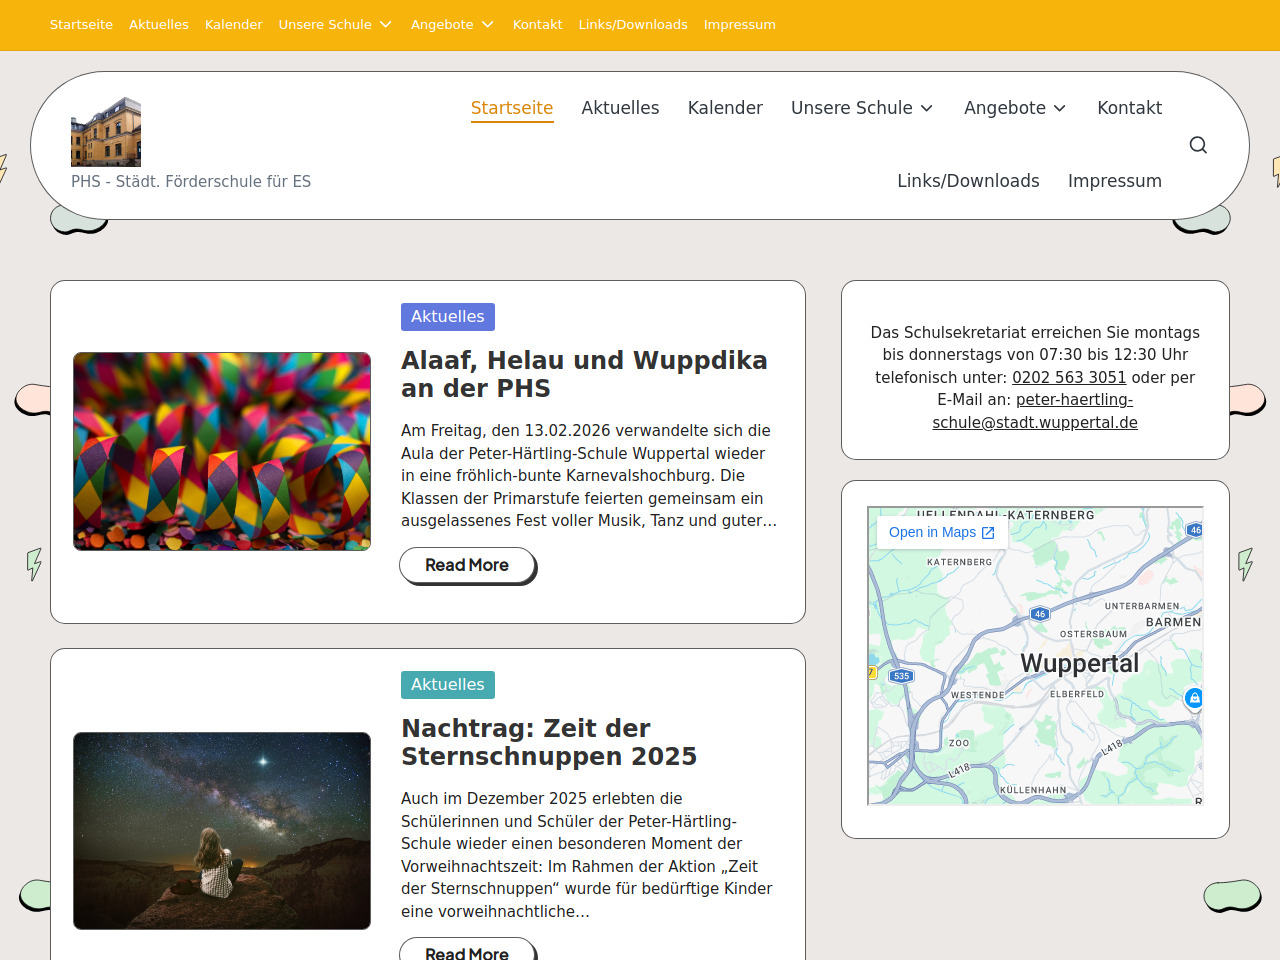Click the external link icon in Open in Maps
This screenshot has width=1280, height=960.
click(988, 533)
